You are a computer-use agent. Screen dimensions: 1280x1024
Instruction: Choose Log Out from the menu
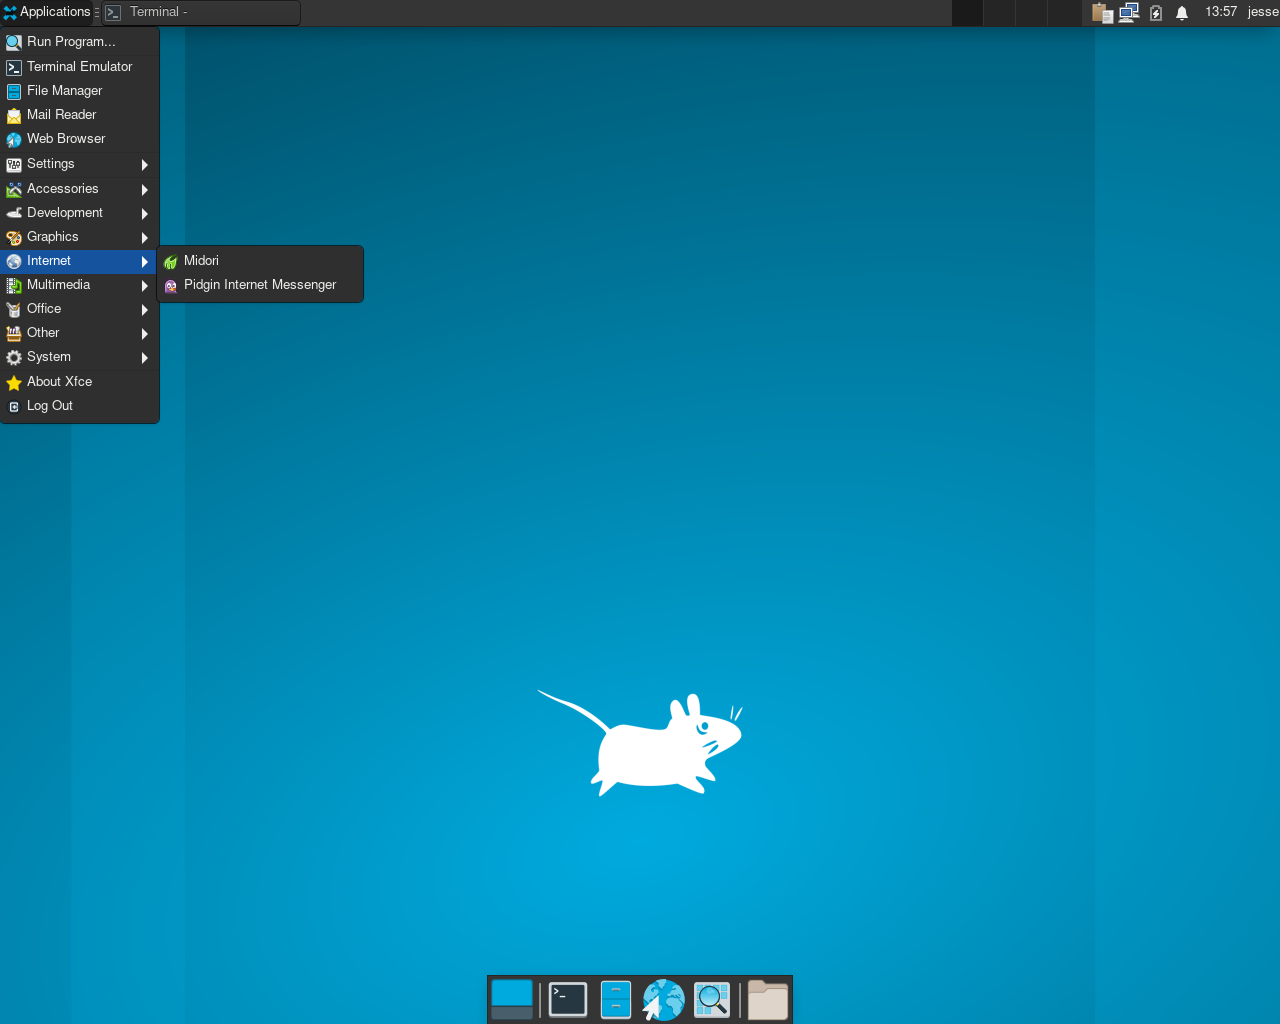79,406
